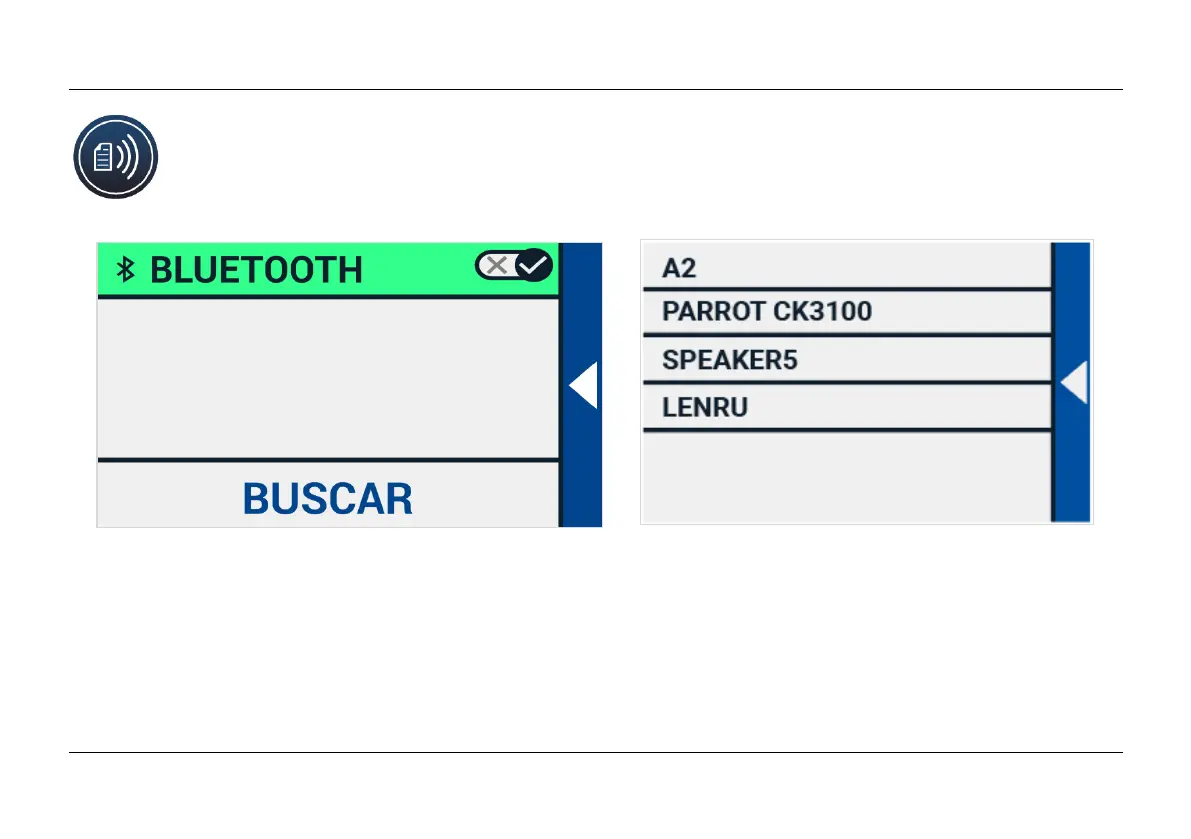Click the Bluetooth symbol icon

point(126,269)
